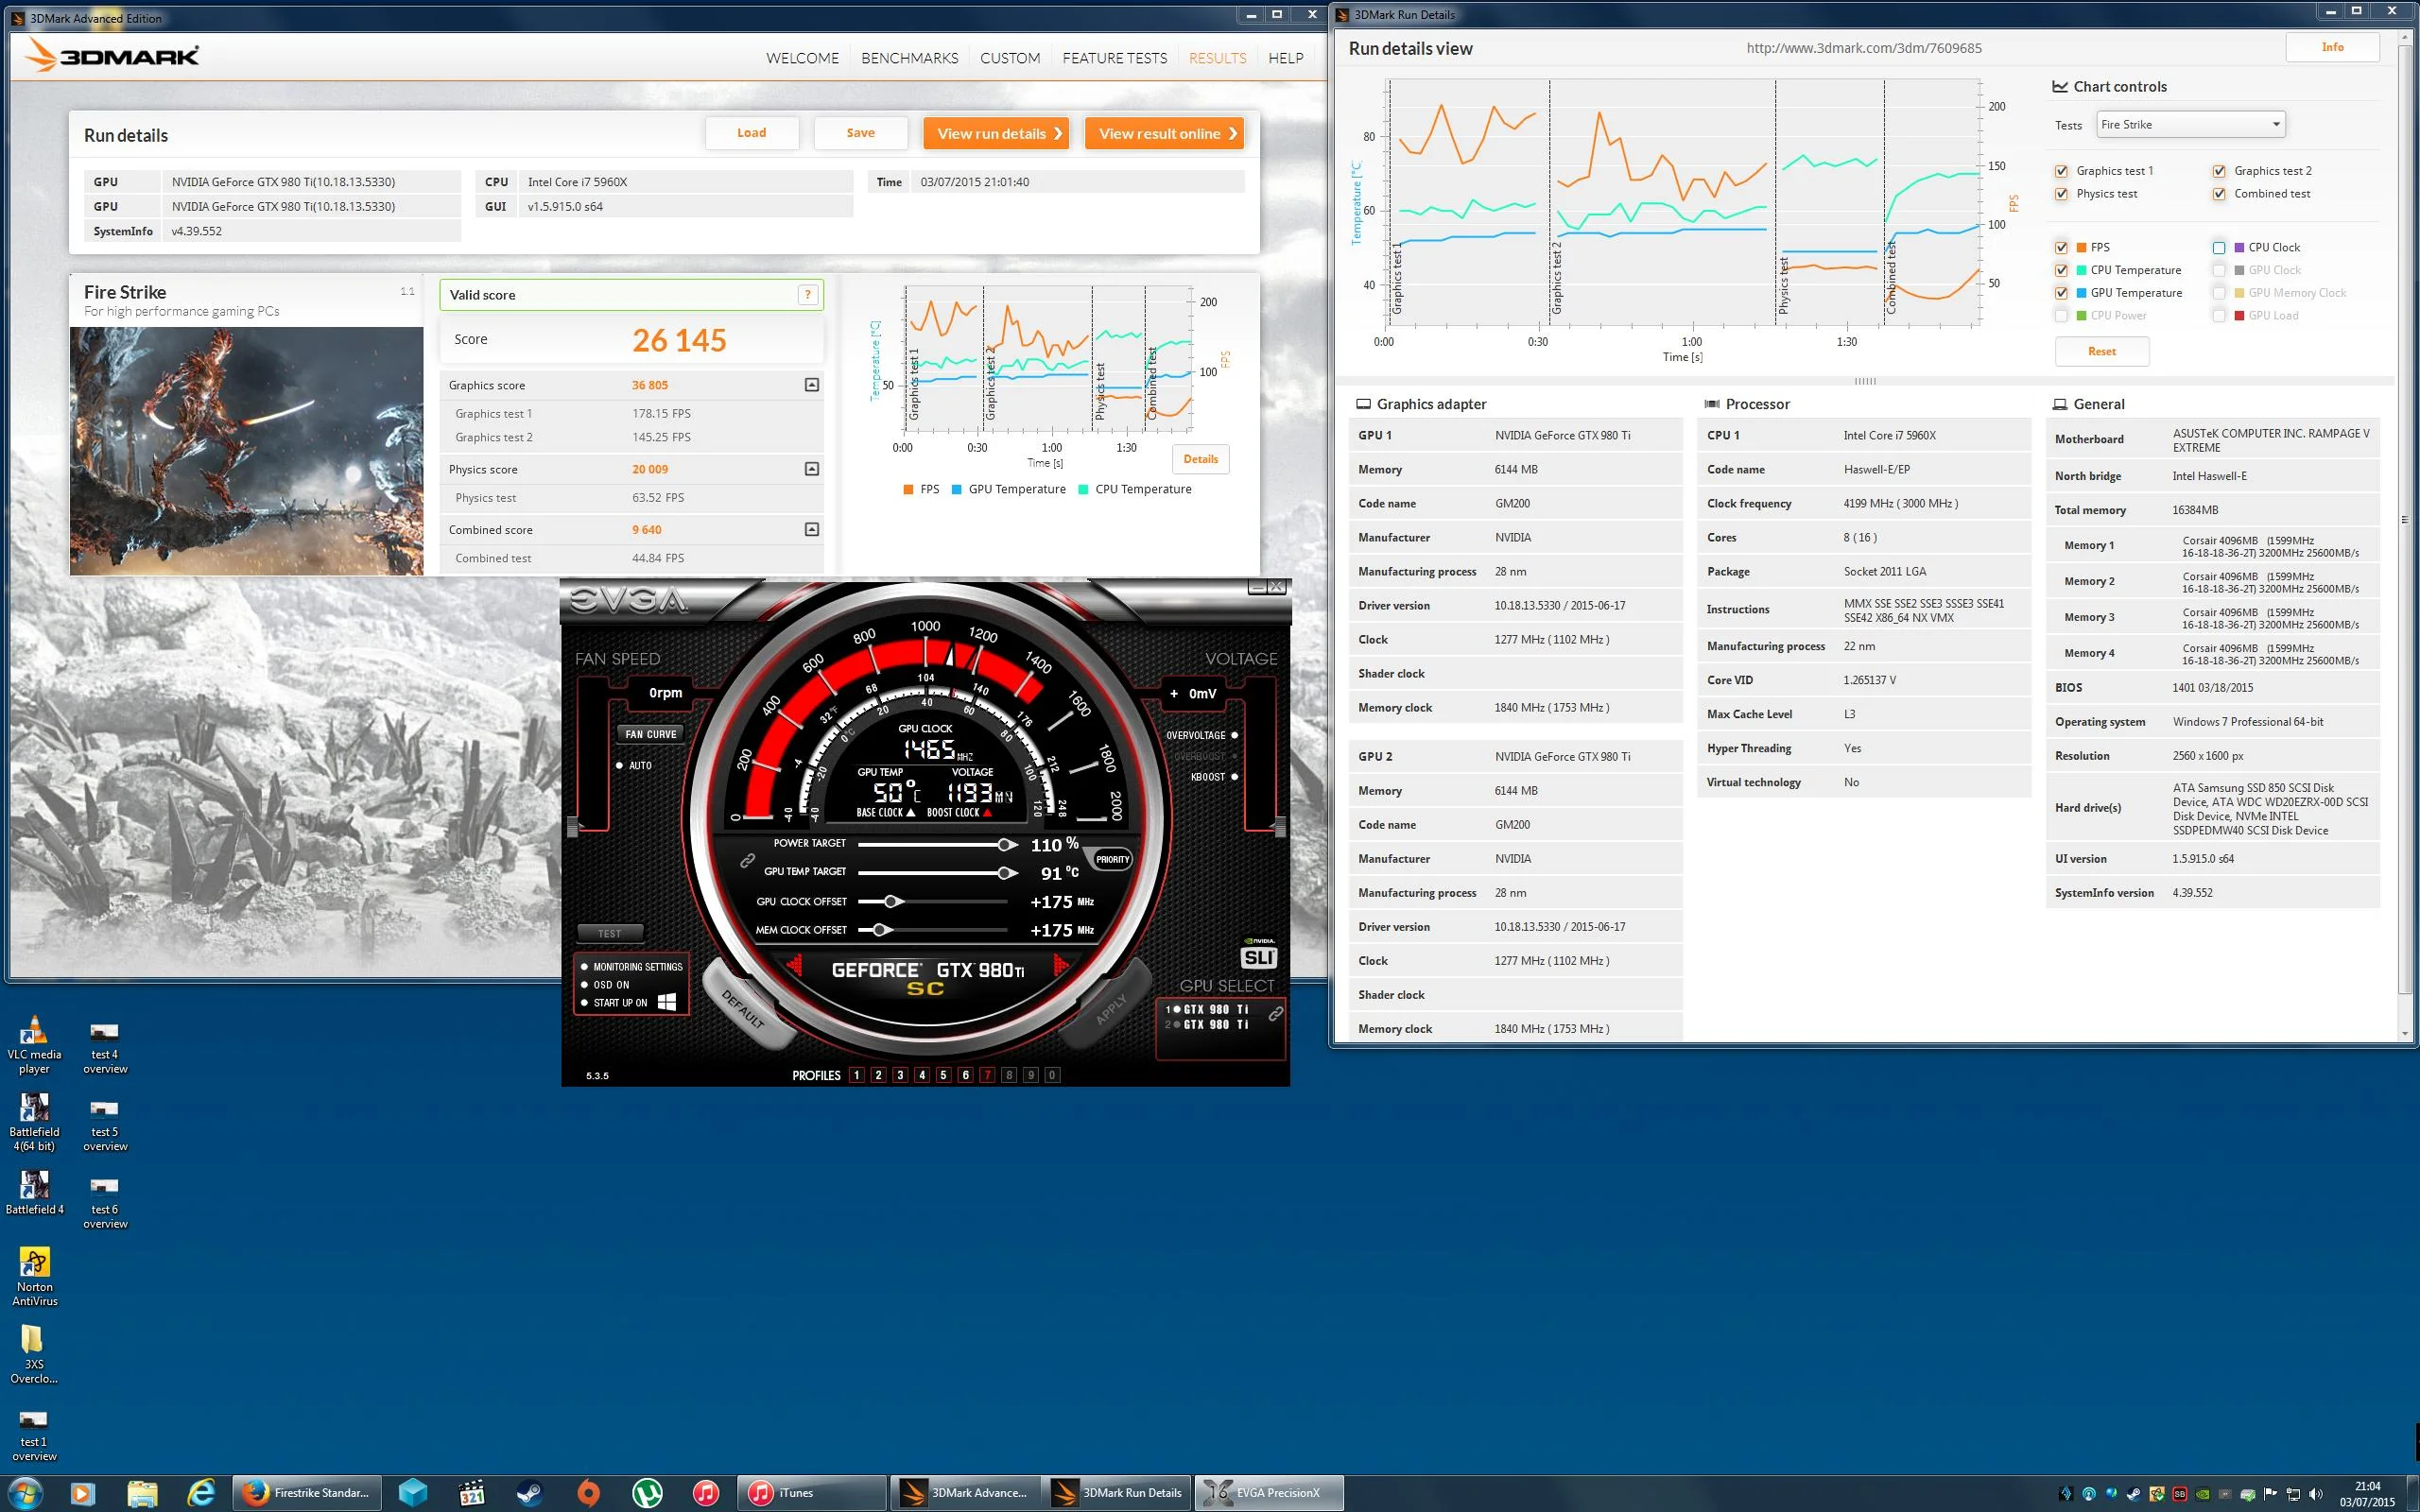Click the left red arrow beside GeForce GTX 980Ti
The image size is (2420, 1512).
click(795, 966)
